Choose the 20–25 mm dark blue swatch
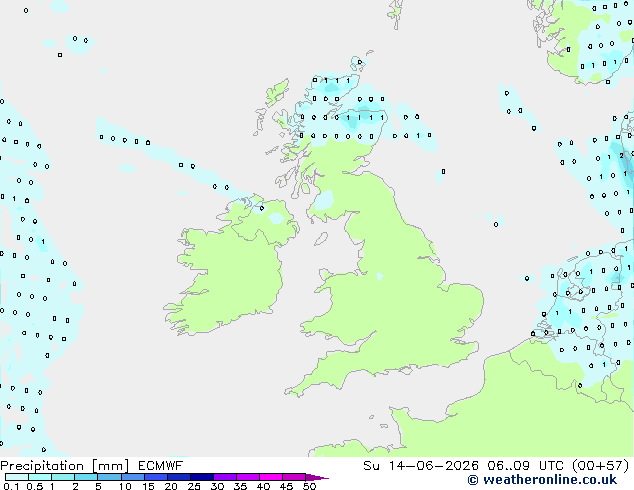Screen dimensions: 634x490 click(x=179, y=477)
